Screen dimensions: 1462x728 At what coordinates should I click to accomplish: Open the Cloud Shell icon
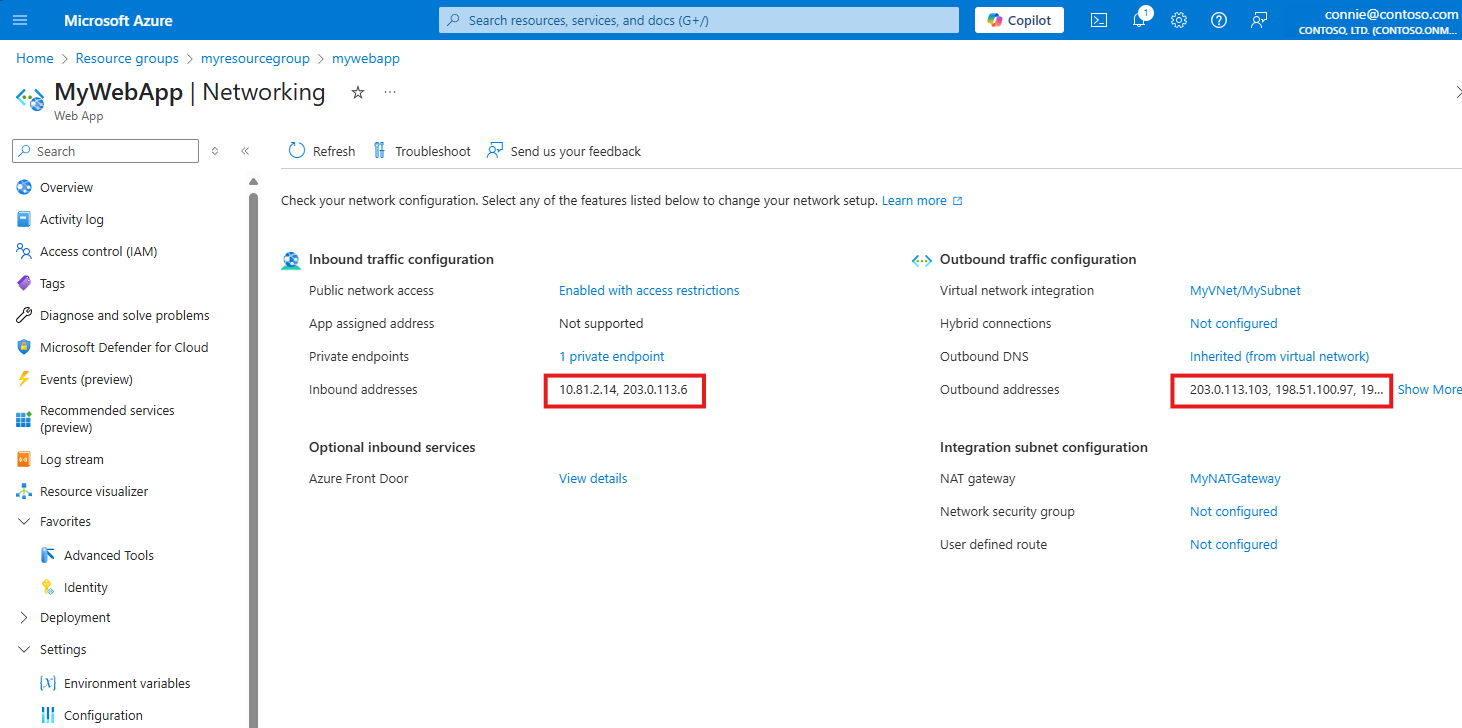click(x=1098, y=20)
